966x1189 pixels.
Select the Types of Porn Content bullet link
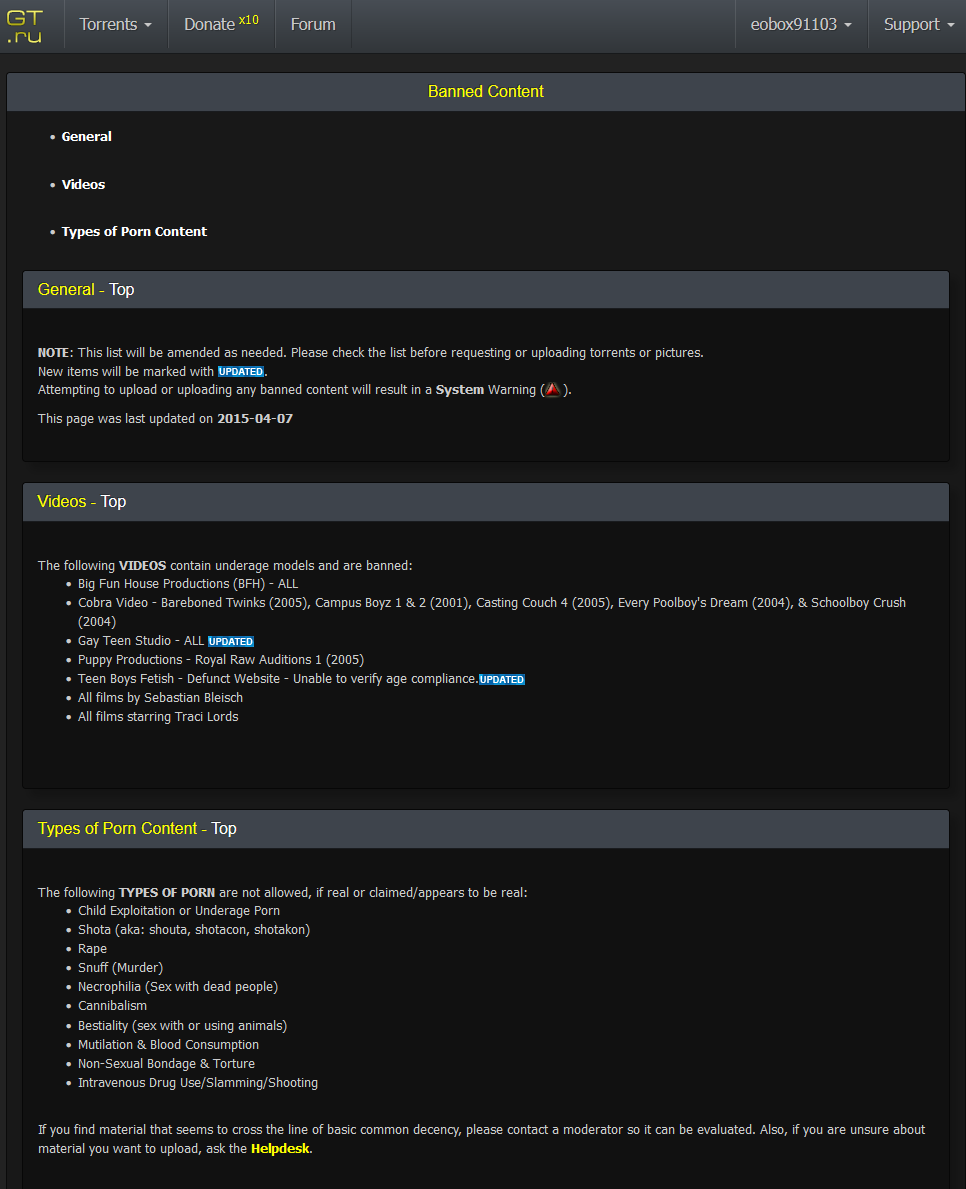pos(134,231)
